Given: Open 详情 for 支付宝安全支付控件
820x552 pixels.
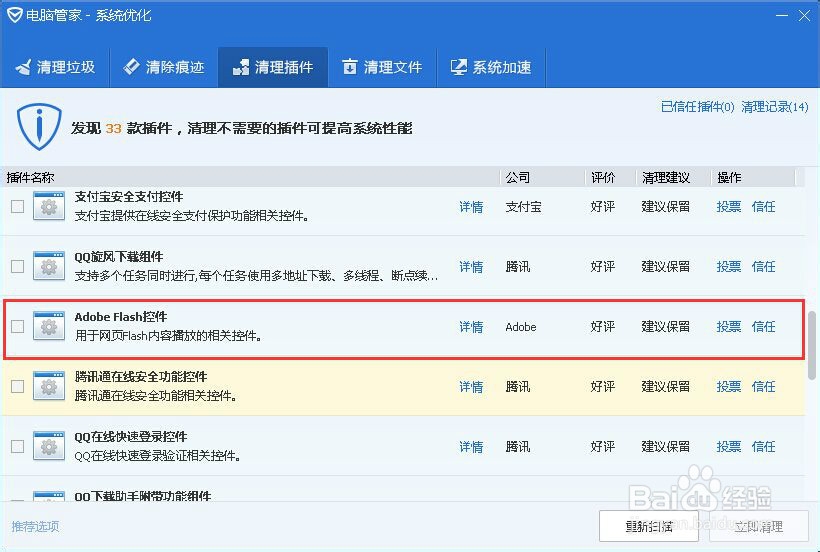Looking at the screenshot, I should click(471, 207).
